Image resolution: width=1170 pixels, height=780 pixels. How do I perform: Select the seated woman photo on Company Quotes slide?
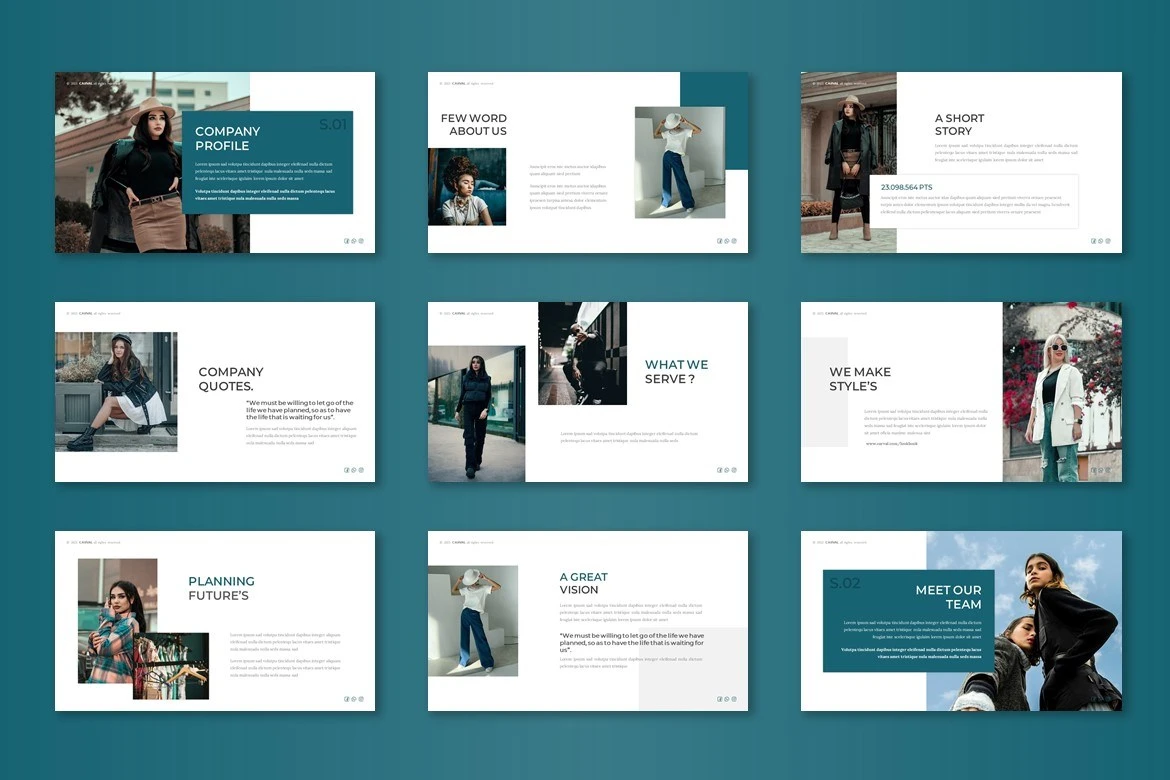coord(116,392)
